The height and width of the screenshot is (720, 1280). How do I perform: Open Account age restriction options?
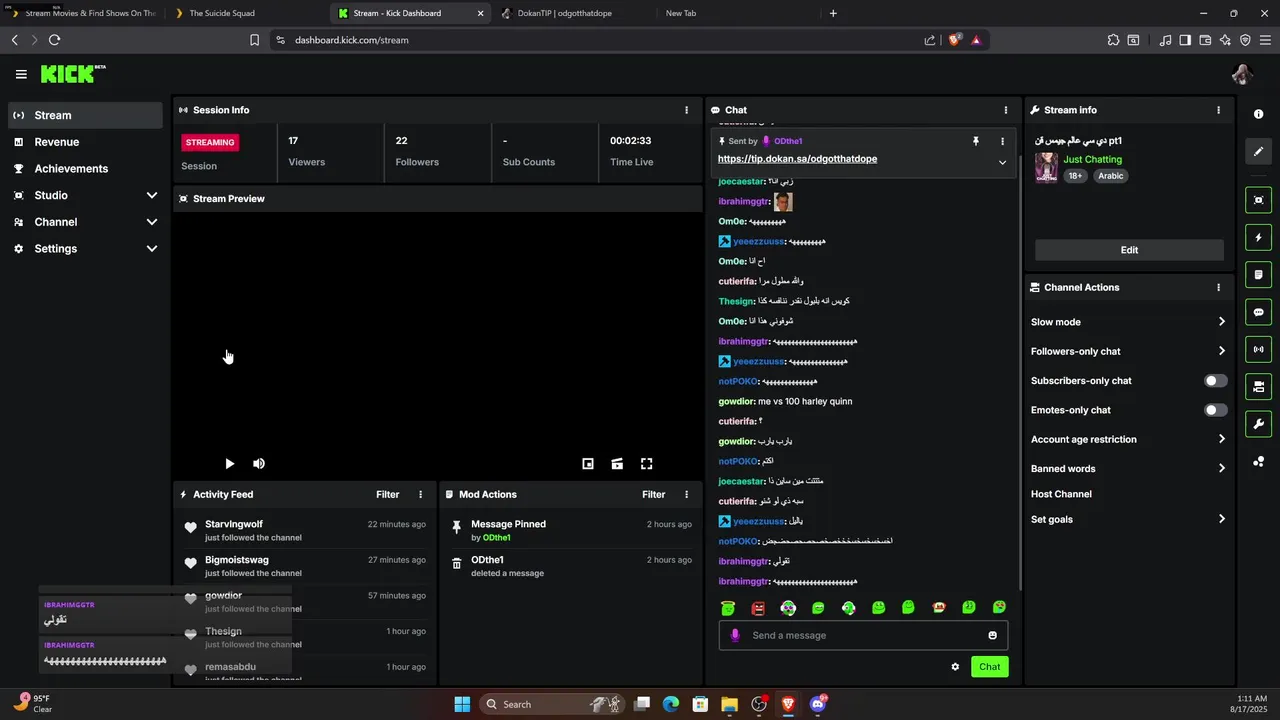click(x=1128, y=439)
